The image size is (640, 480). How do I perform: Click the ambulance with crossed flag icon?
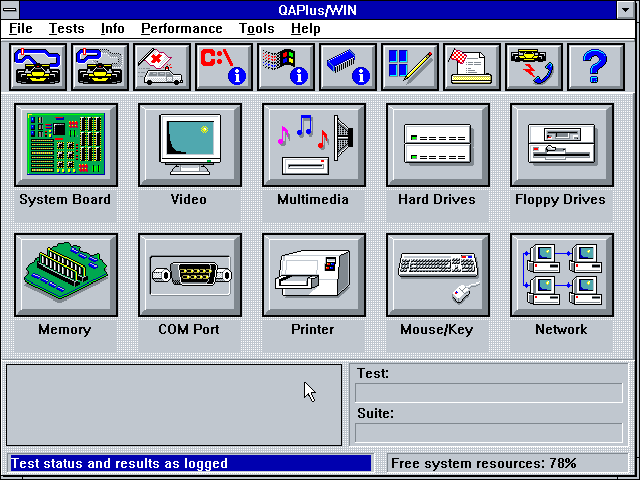[162, 67]
